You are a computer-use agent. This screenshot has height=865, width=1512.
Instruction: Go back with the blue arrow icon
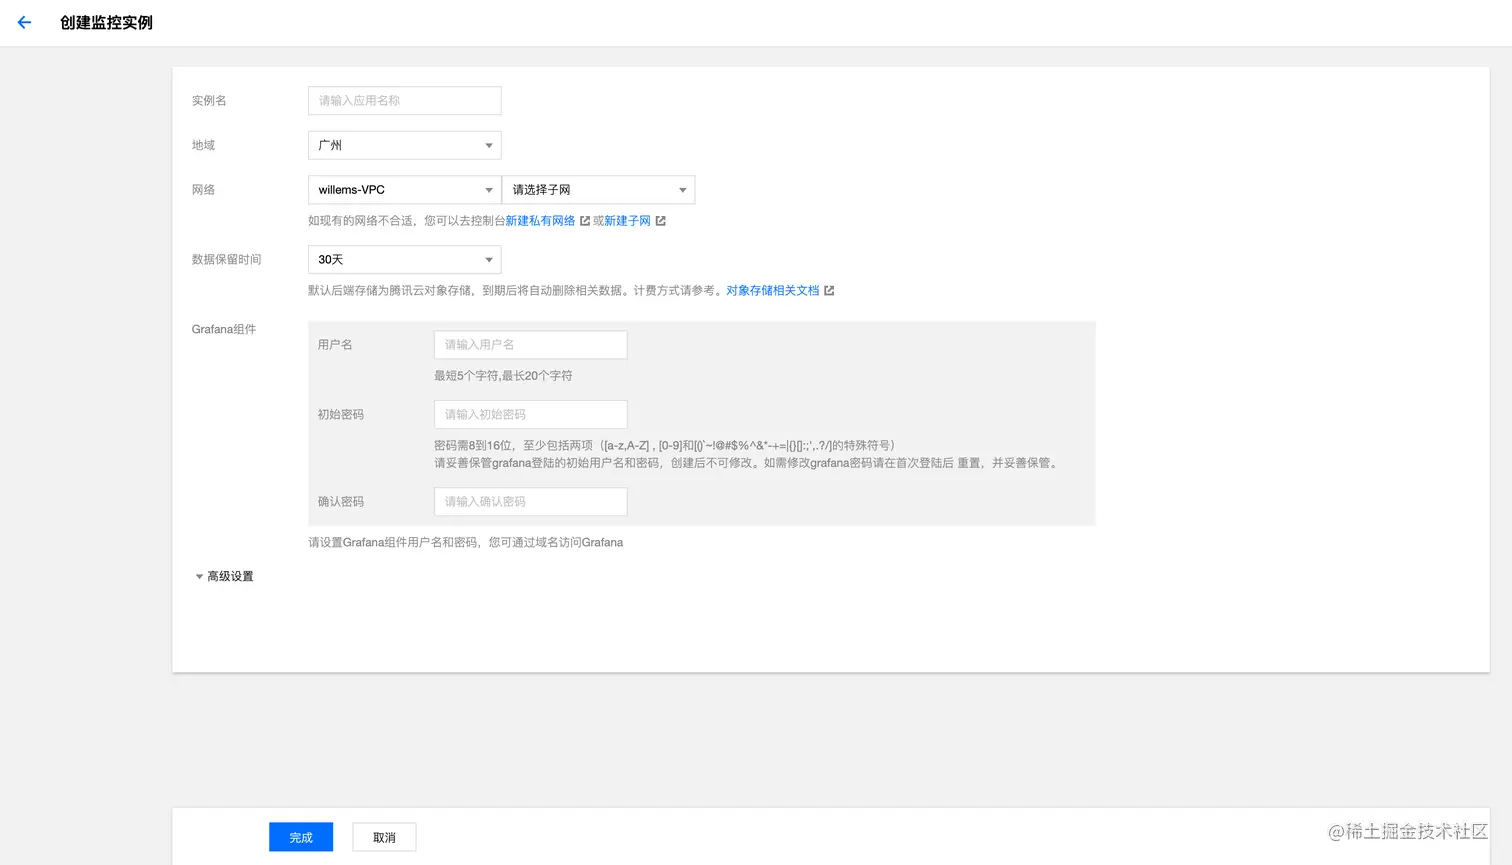click(x=24, y=22)
